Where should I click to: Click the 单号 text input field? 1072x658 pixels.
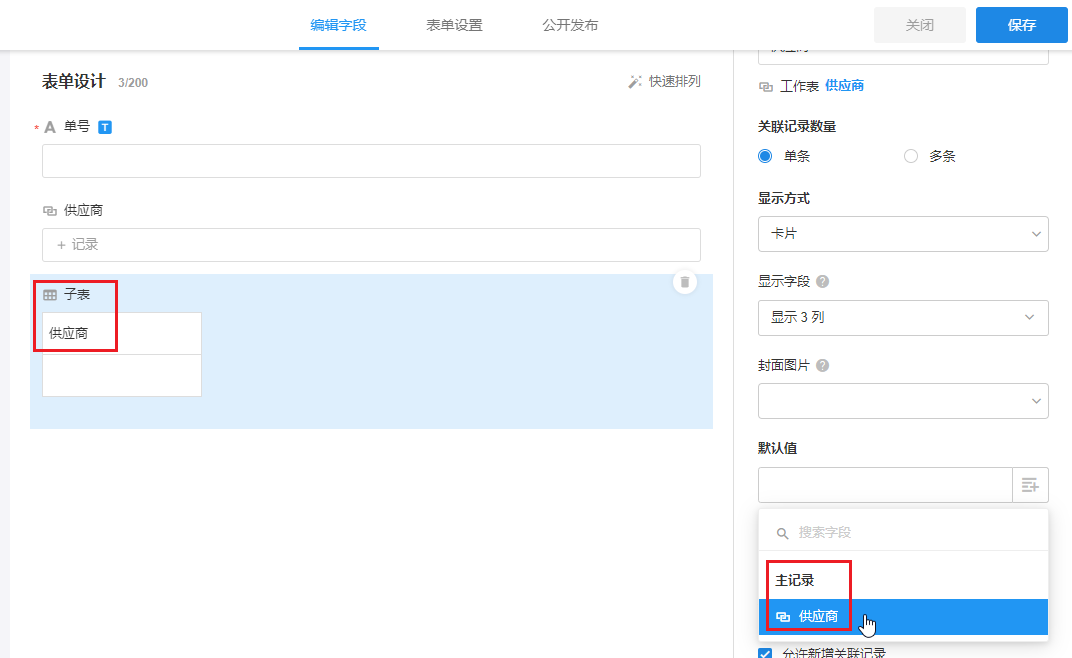[371, 161]
